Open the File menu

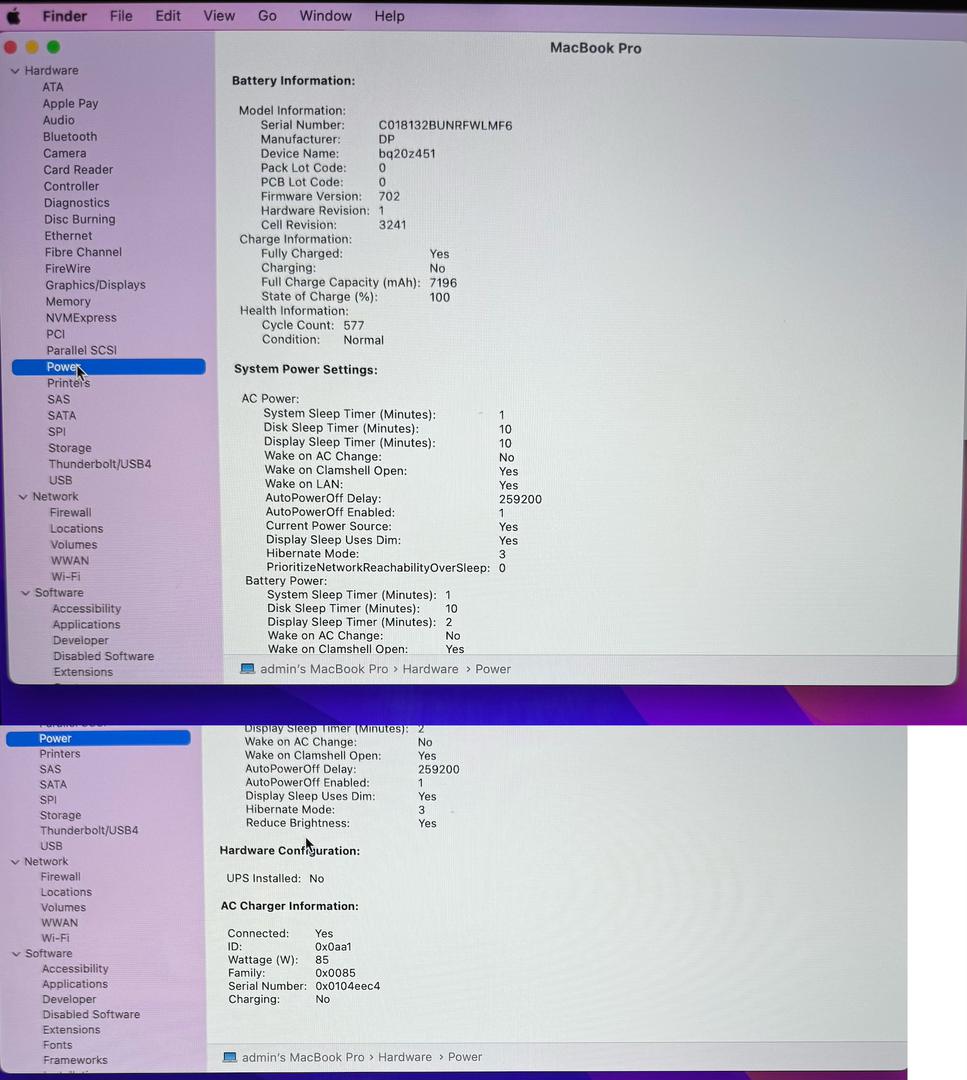click(121, 16)
